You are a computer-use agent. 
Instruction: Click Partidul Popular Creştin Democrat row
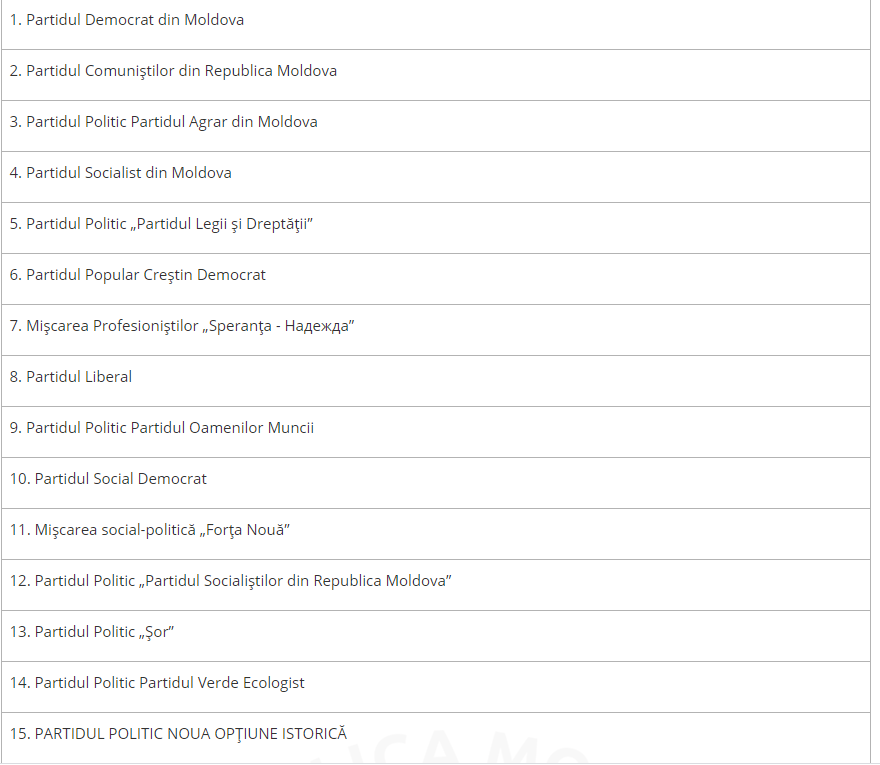(x=436, y=280)
